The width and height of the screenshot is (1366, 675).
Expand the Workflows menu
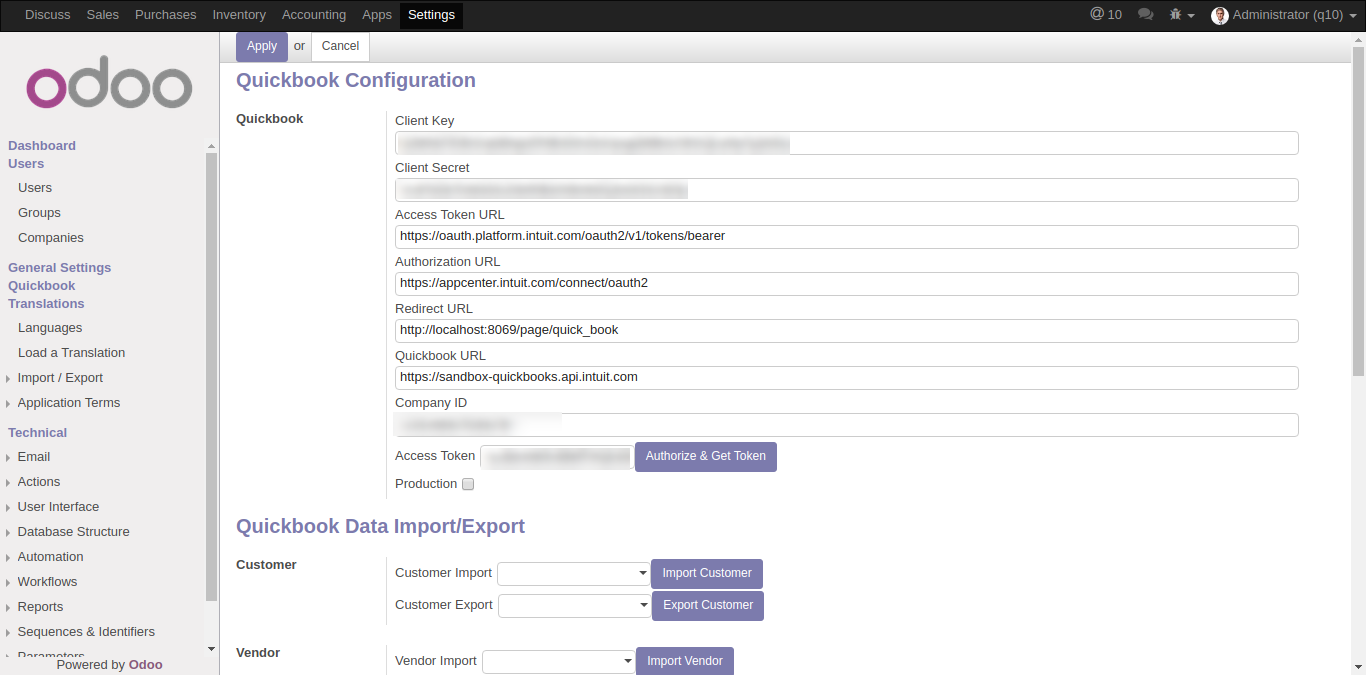coord(47,582)
